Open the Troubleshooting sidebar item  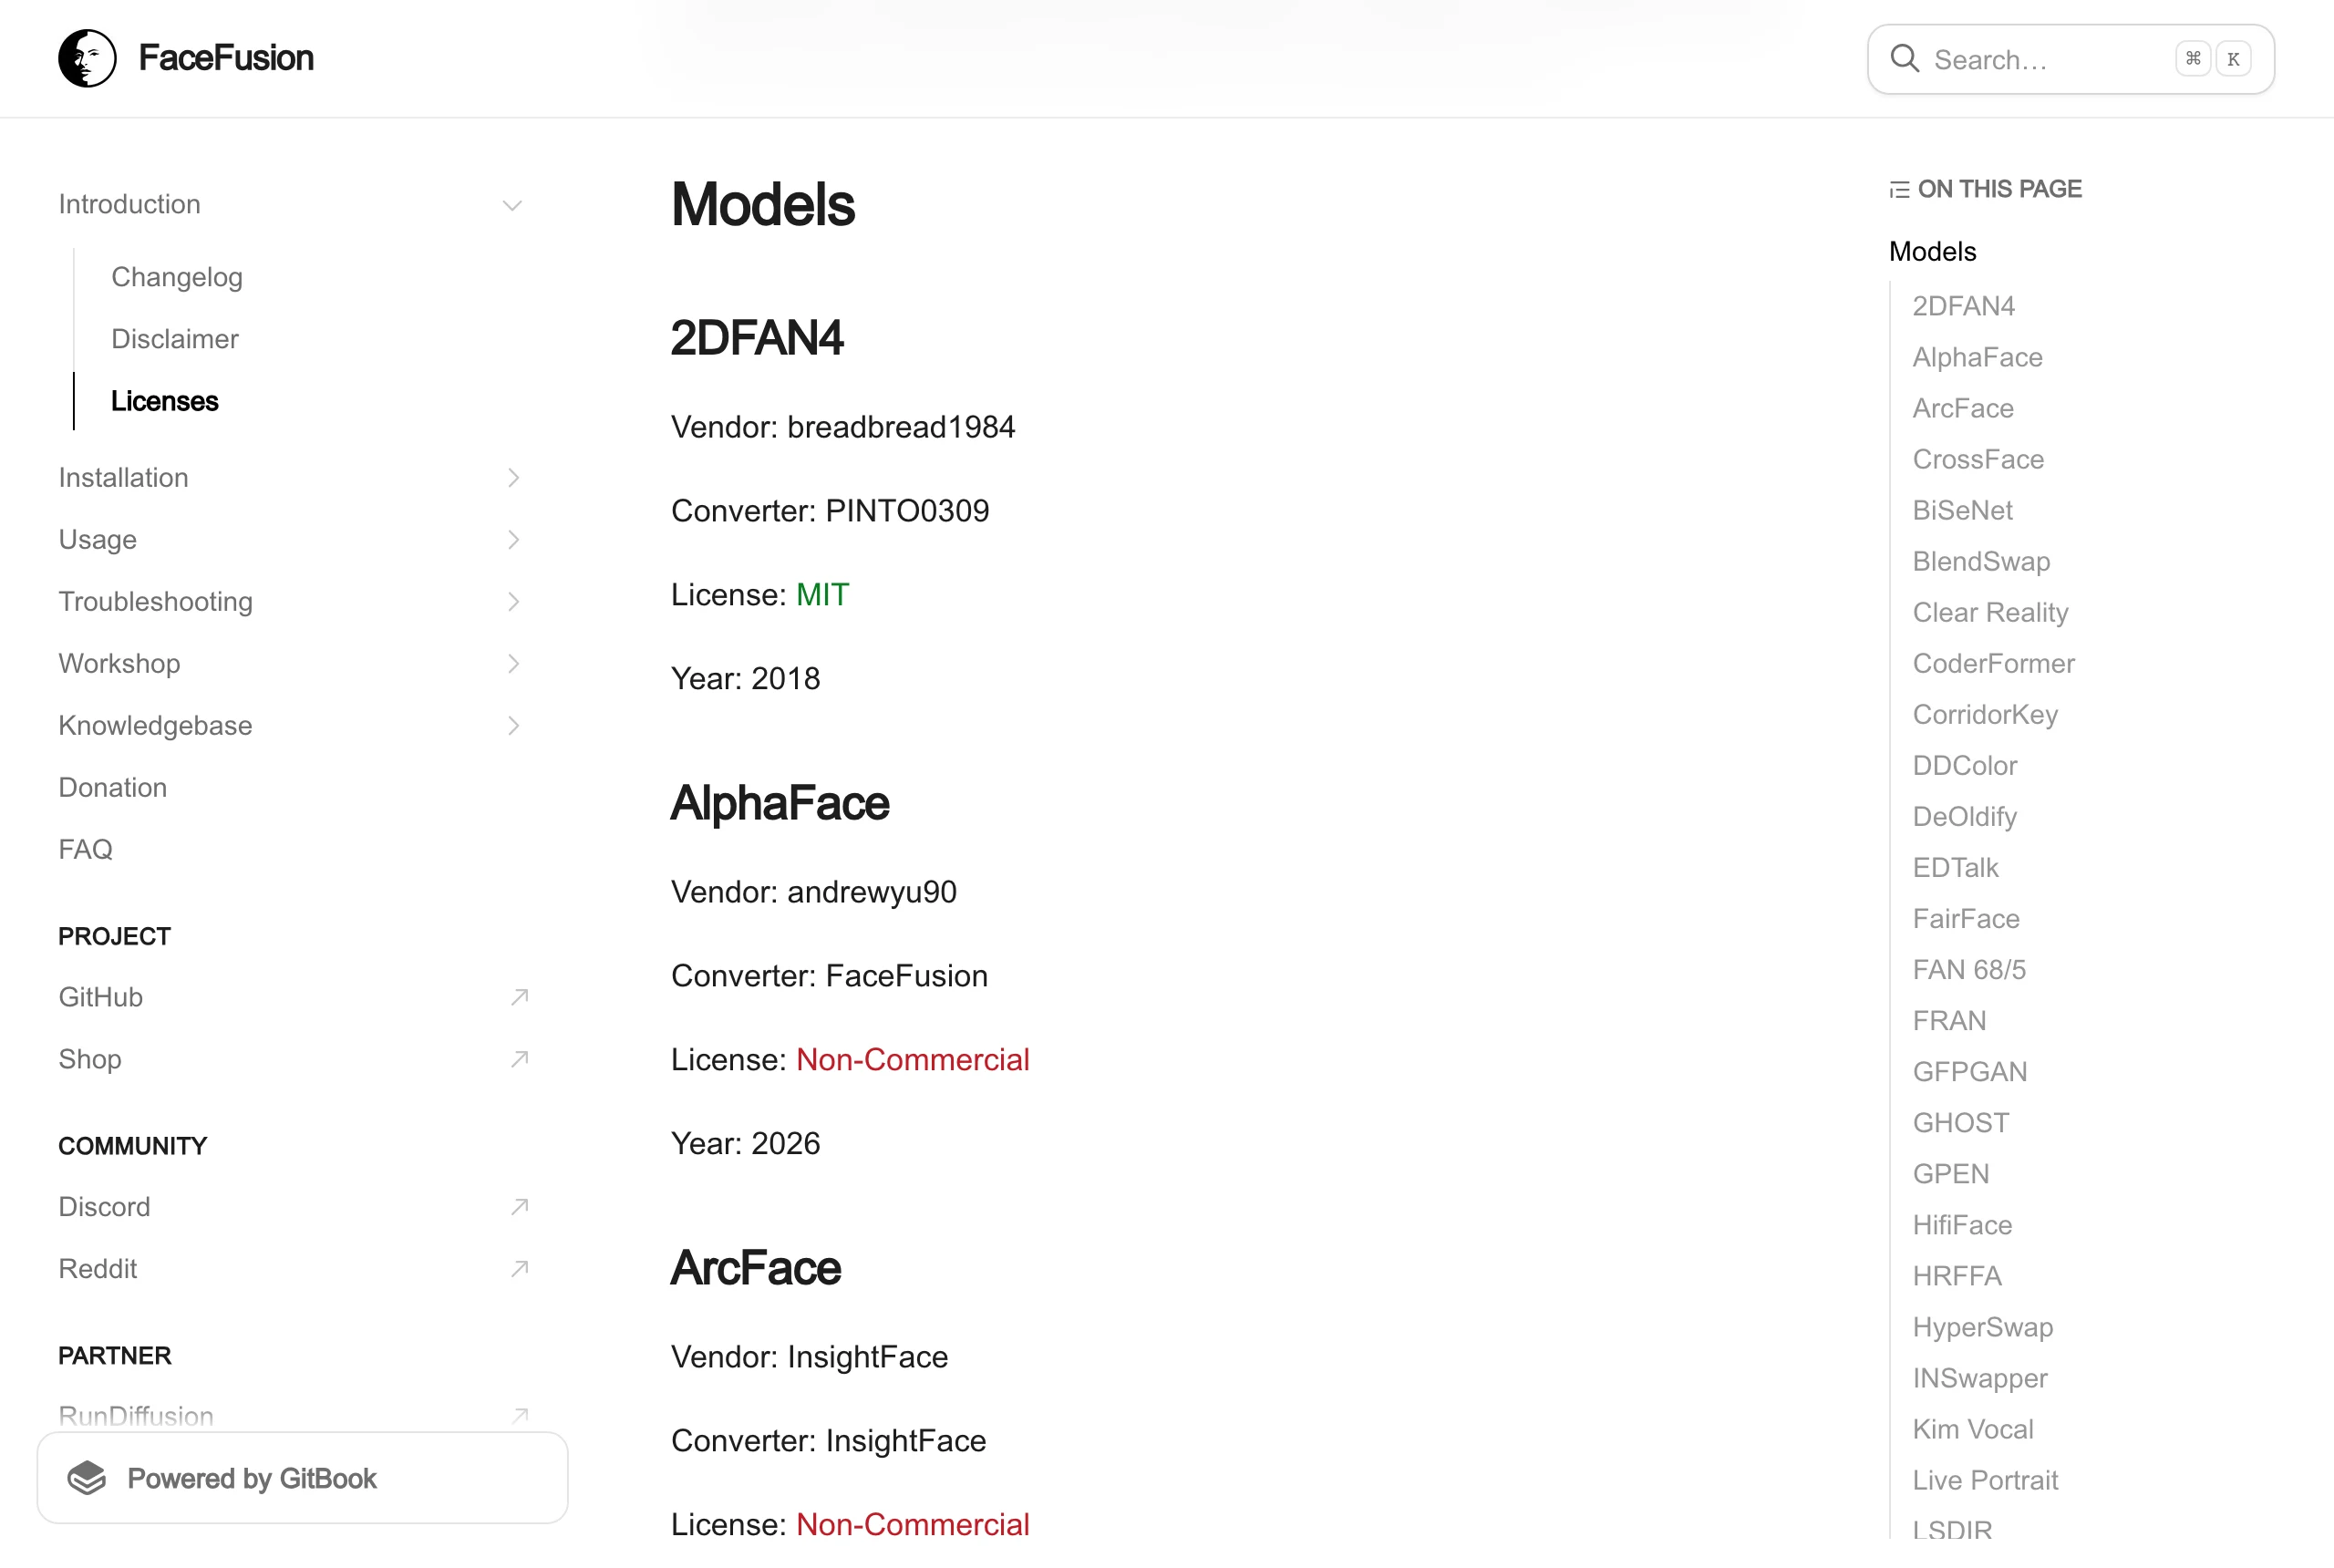[155, 602]
